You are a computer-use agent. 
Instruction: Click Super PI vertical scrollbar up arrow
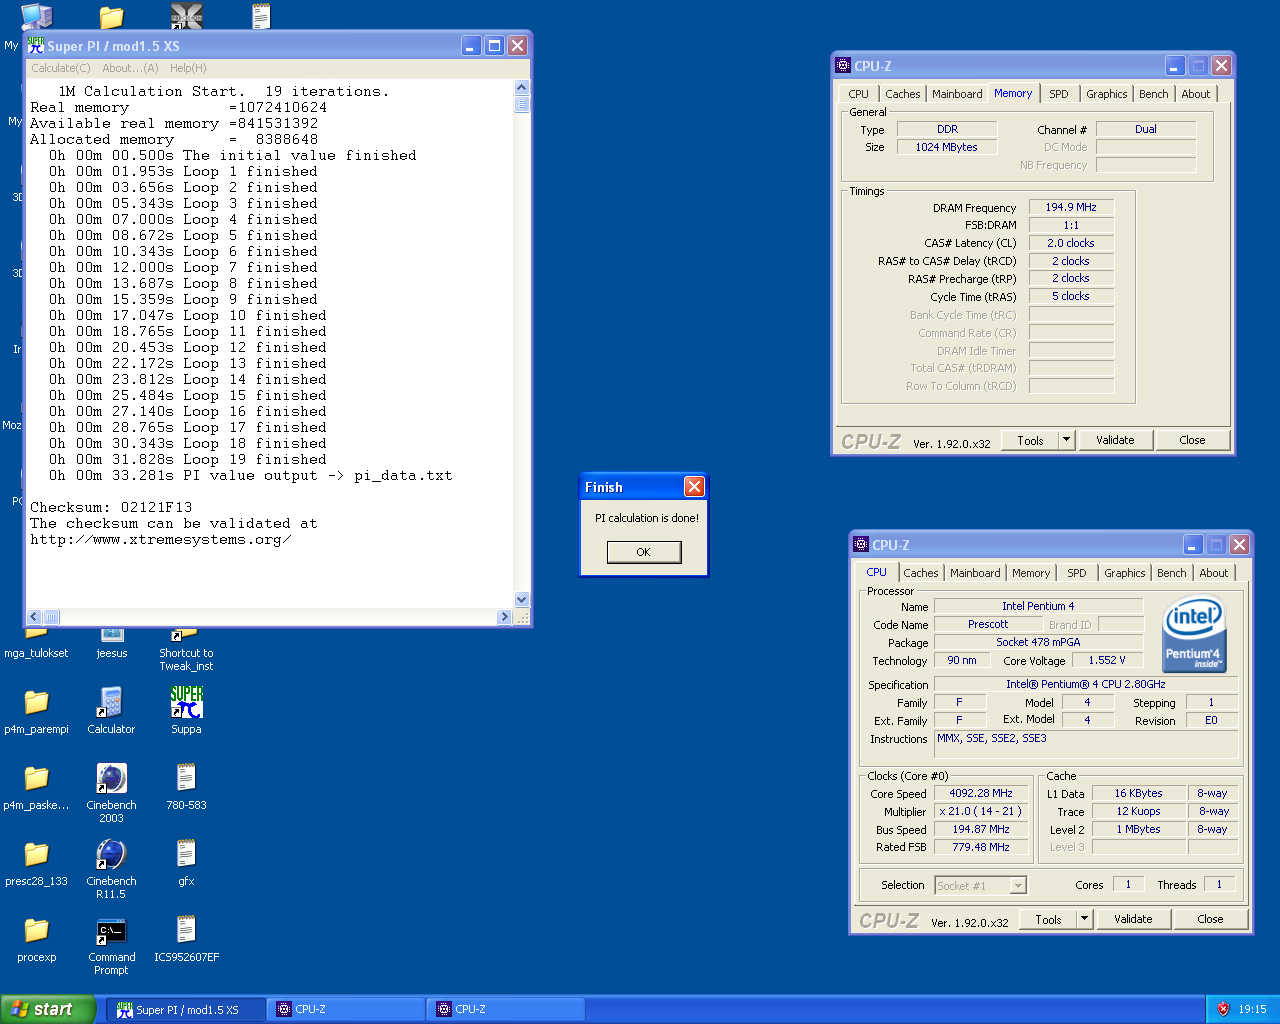click(x=521, y=88)
